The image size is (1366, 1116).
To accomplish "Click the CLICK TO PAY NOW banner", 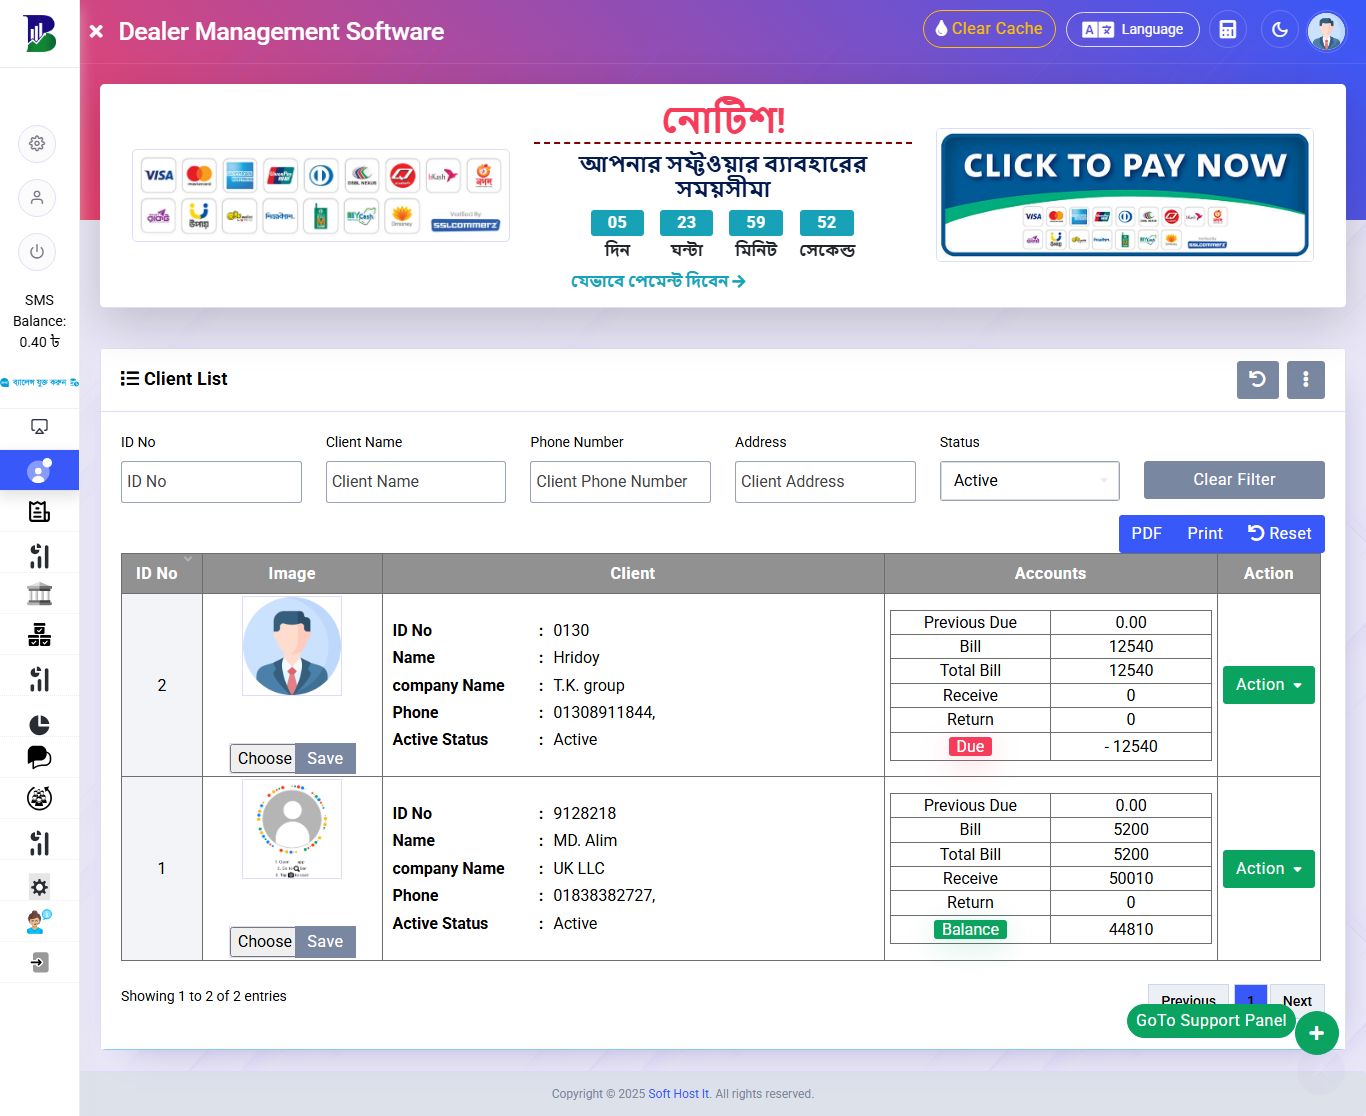I will (1124, 193).
